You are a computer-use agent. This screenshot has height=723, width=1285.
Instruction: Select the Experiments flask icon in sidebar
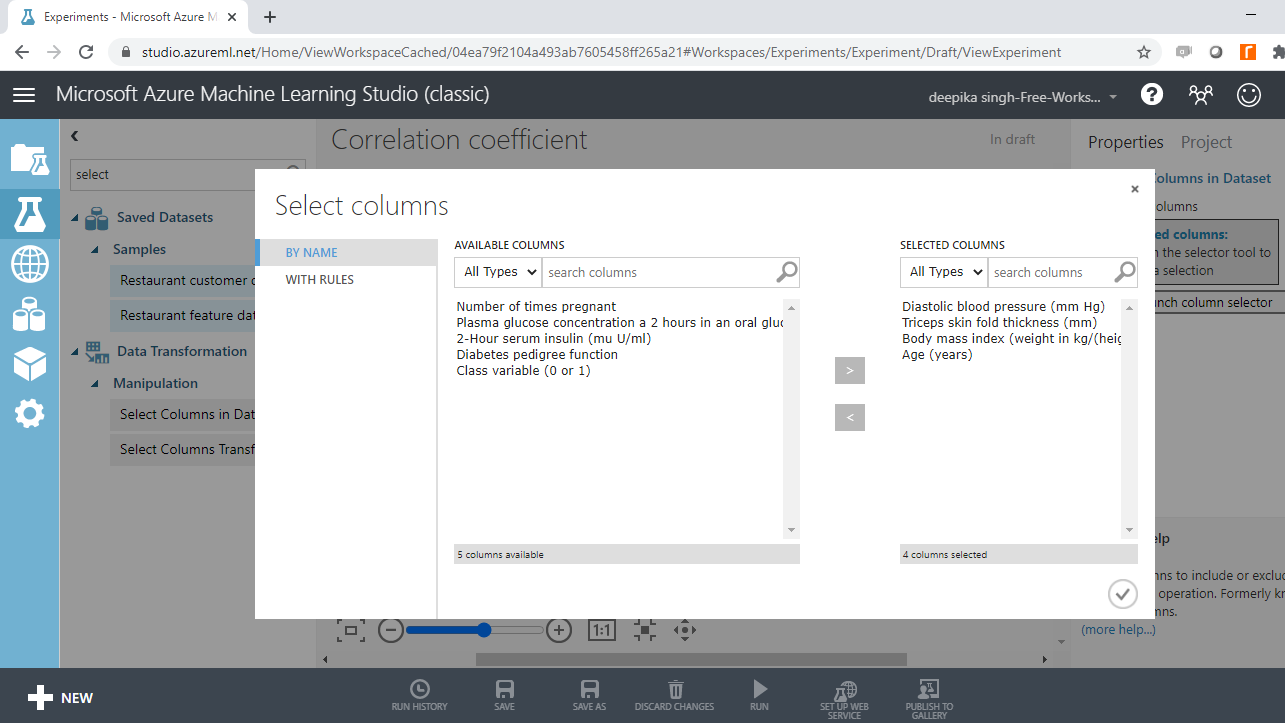[29, 213]
